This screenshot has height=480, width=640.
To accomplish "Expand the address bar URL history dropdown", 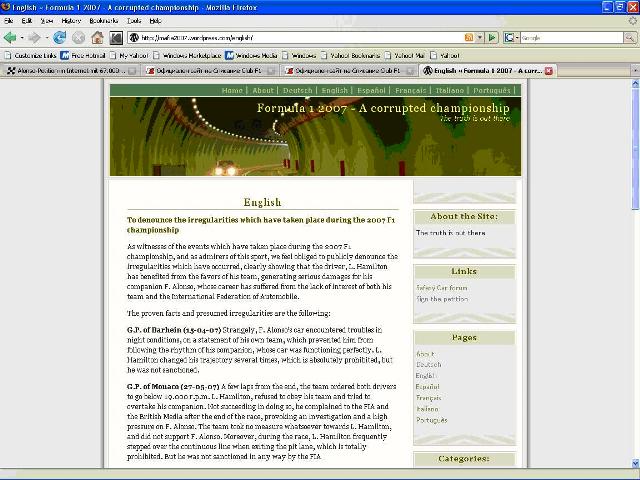I will click(480, 38).
